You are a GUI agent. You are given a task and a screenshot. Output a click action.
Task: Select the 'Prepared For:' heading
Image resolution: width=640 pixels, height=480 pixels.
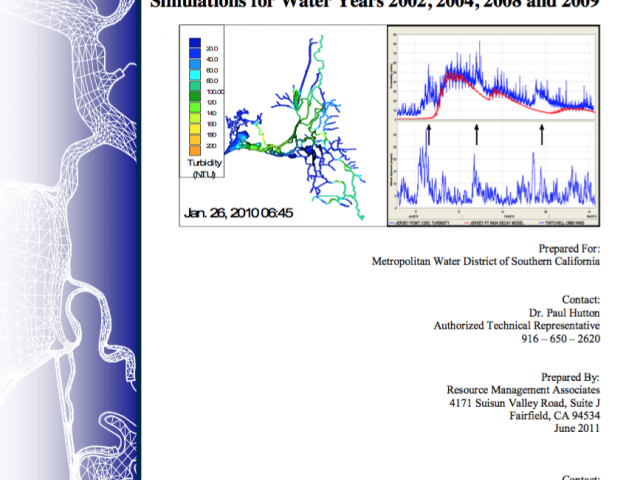[x=569, y=249]
